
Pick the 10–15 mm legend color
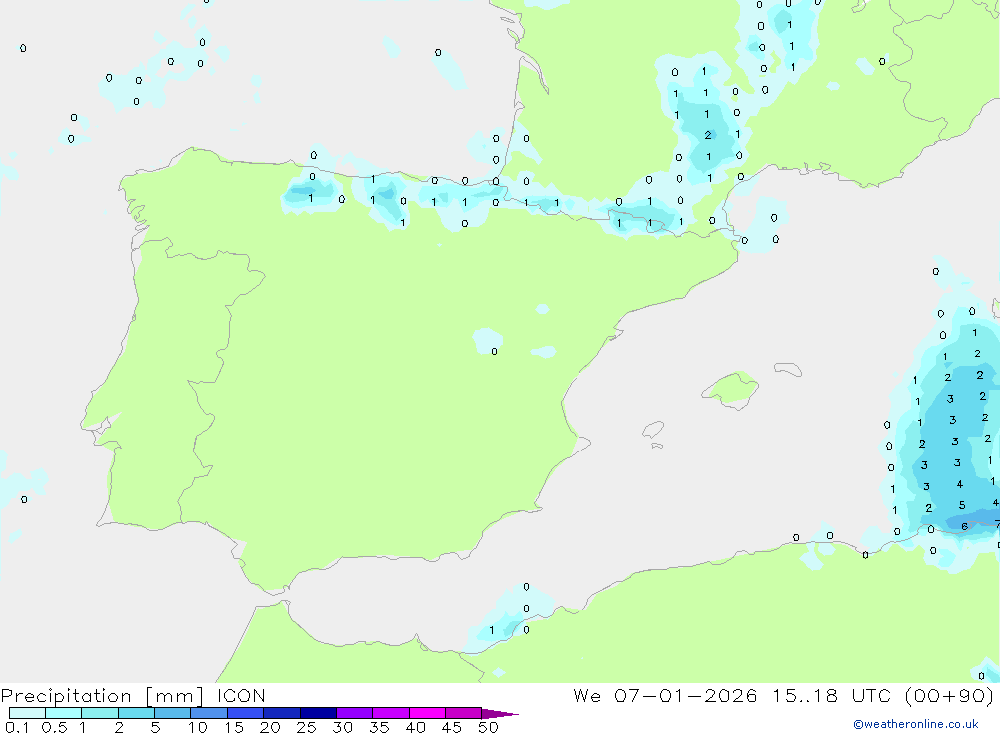[x=209, y=713]
